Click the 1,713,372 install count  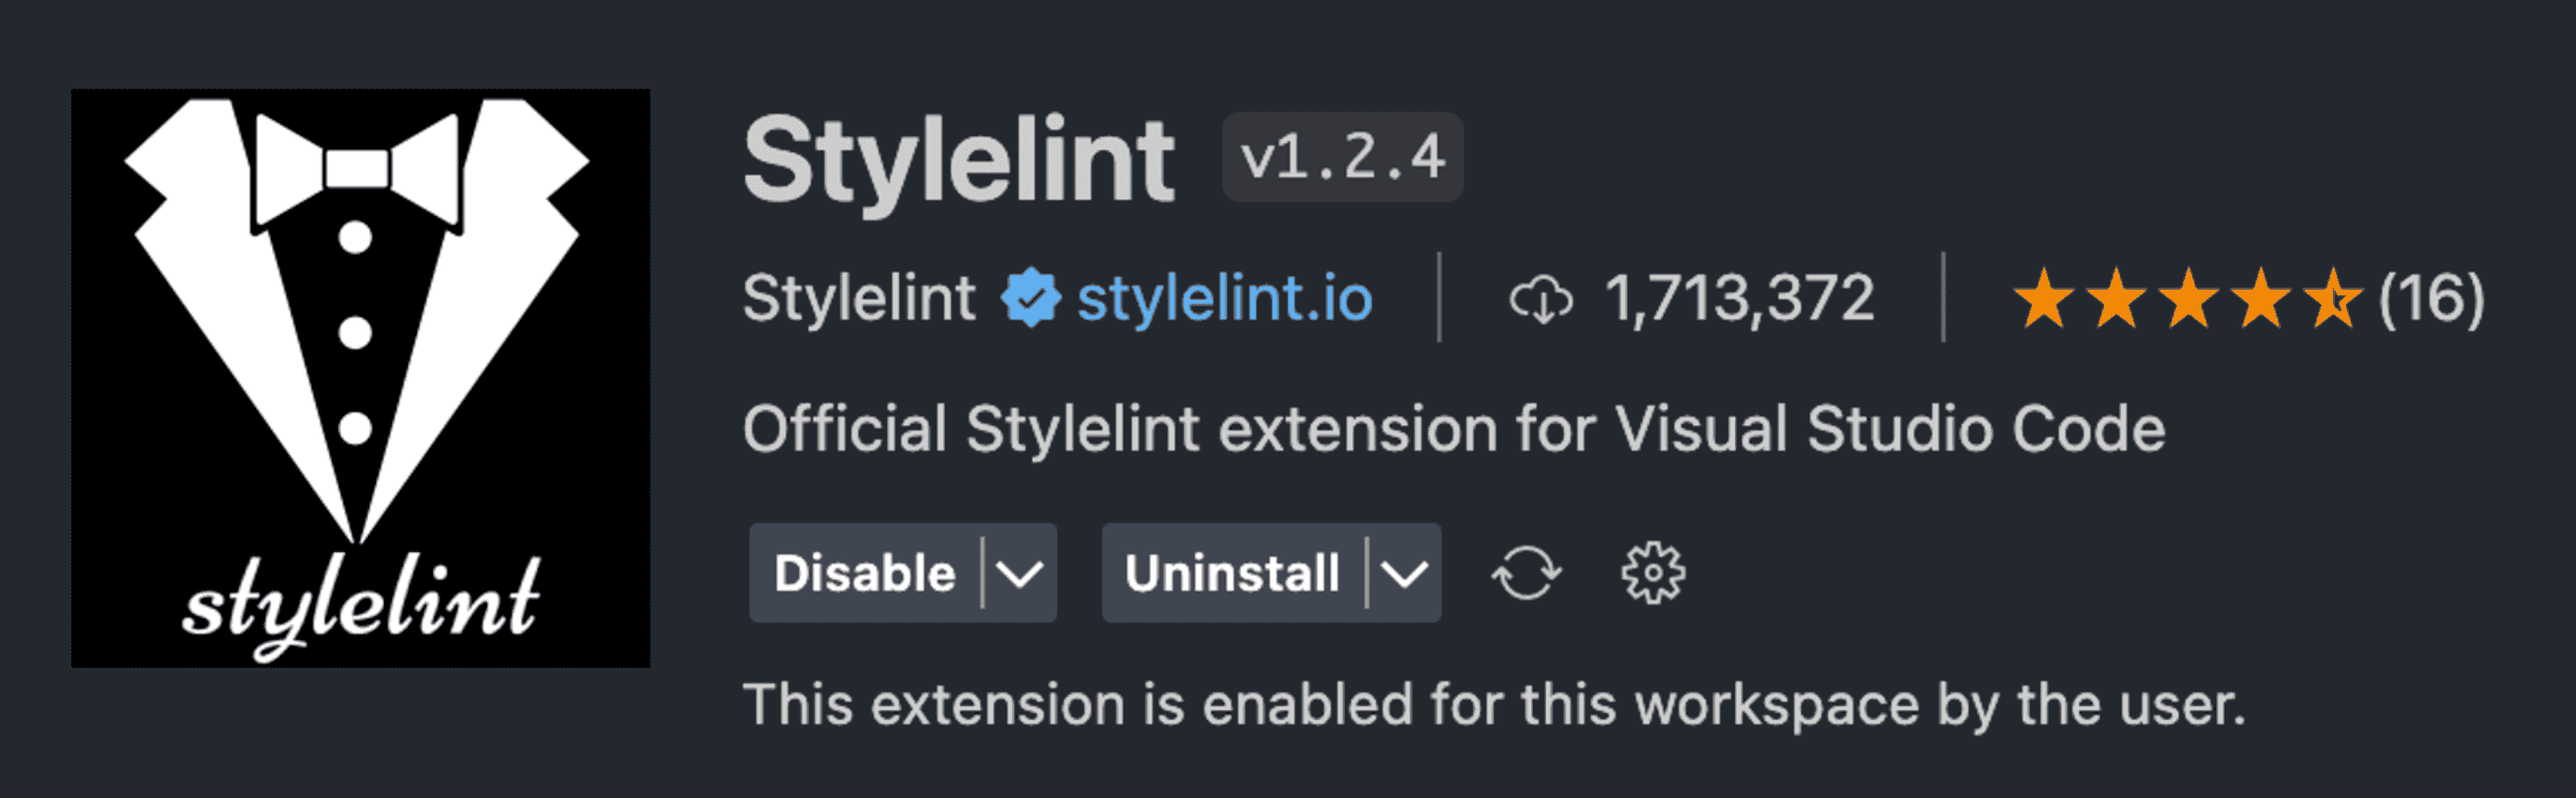click(1739, 298)
